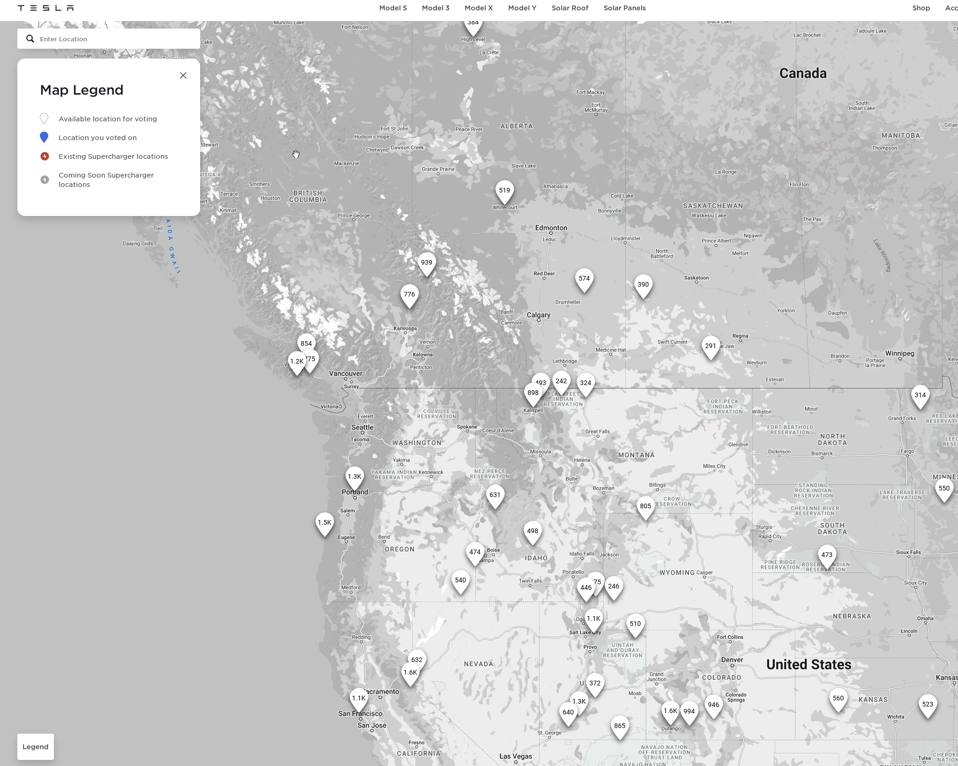Select the red 'Existing Supercharger locations' icon

[44, 156]
